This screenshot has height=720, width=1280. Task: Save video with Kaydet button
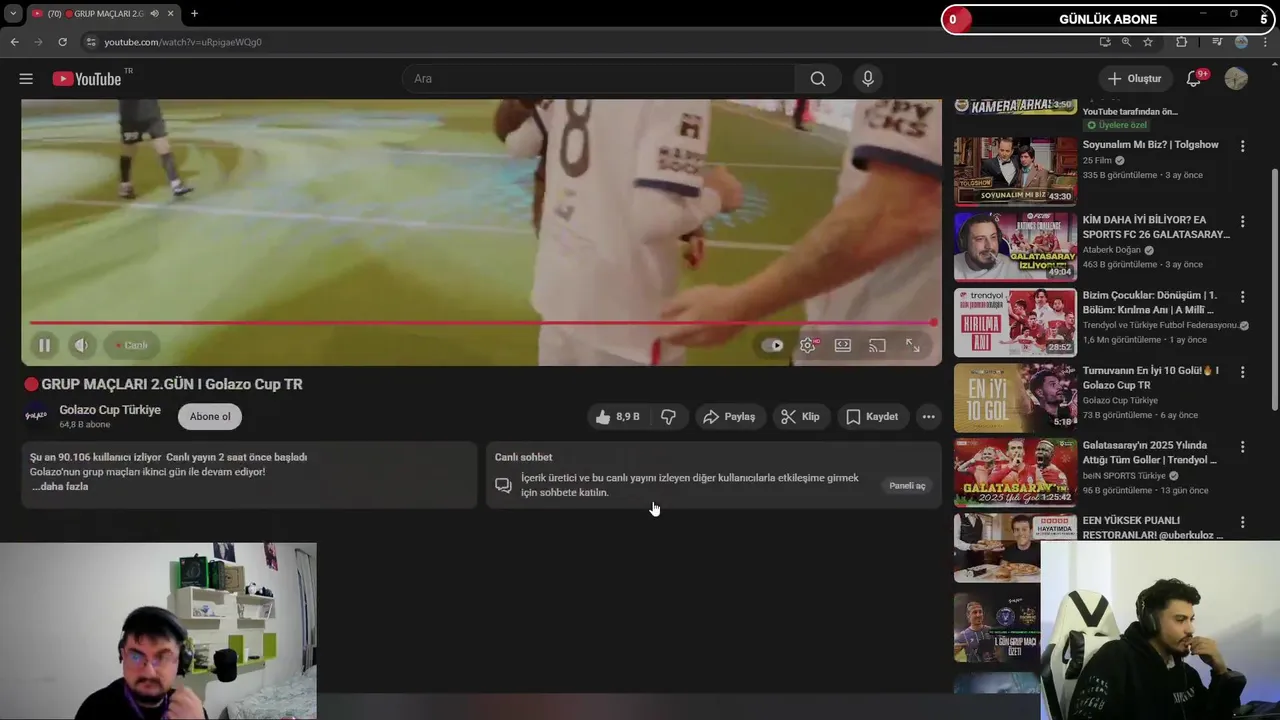click(x=872, y=417)
